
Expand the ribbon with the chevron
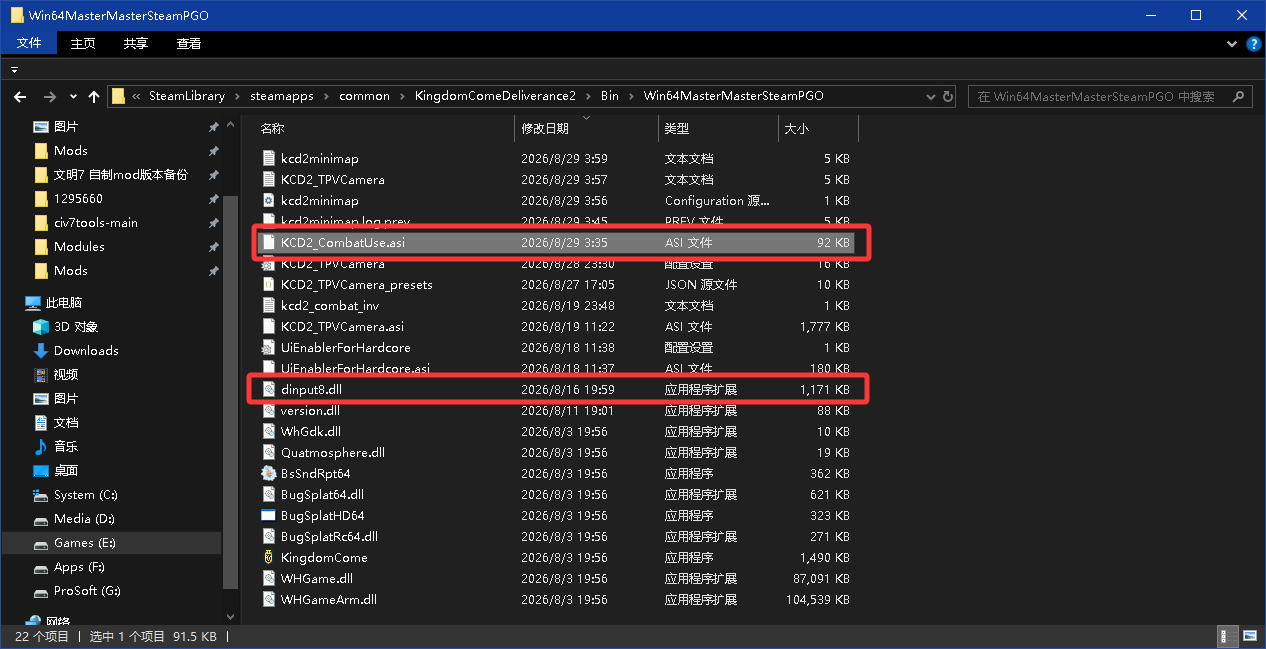(x=1233, y=44)
